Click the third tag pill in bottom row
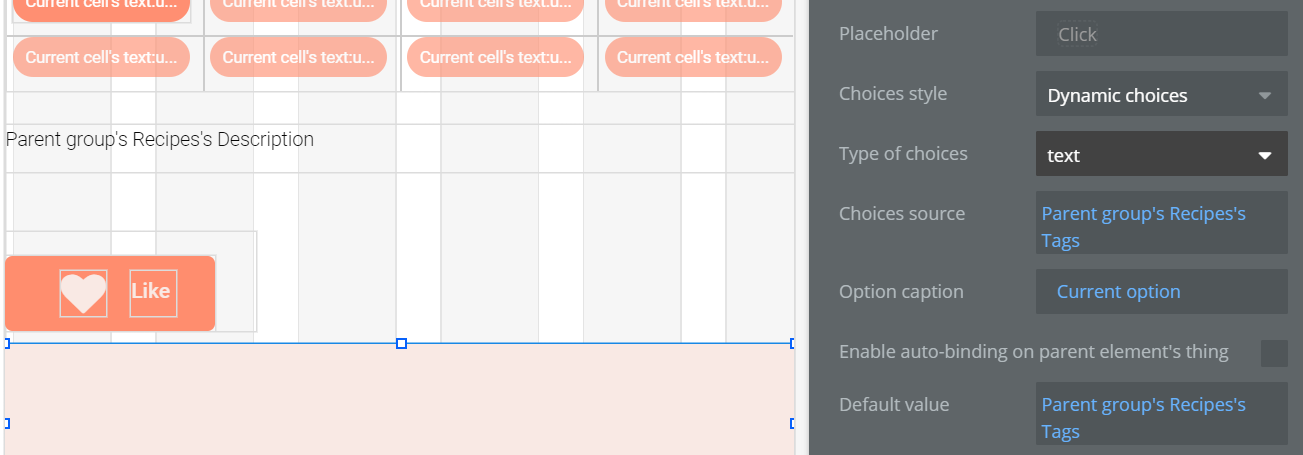This screenshot has height=455, width=1303. tap(495, 57)
